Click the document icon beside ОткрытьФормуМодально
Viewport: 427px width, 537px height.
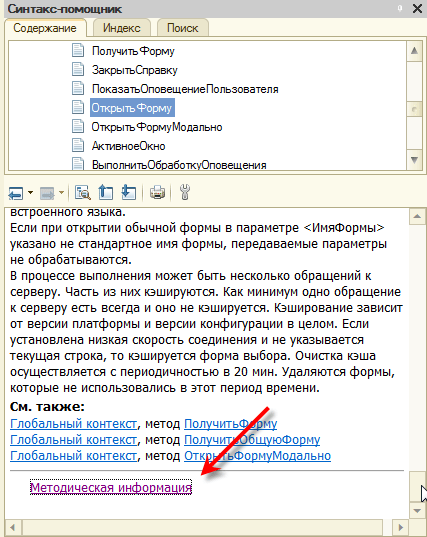[x=78, y=126]
